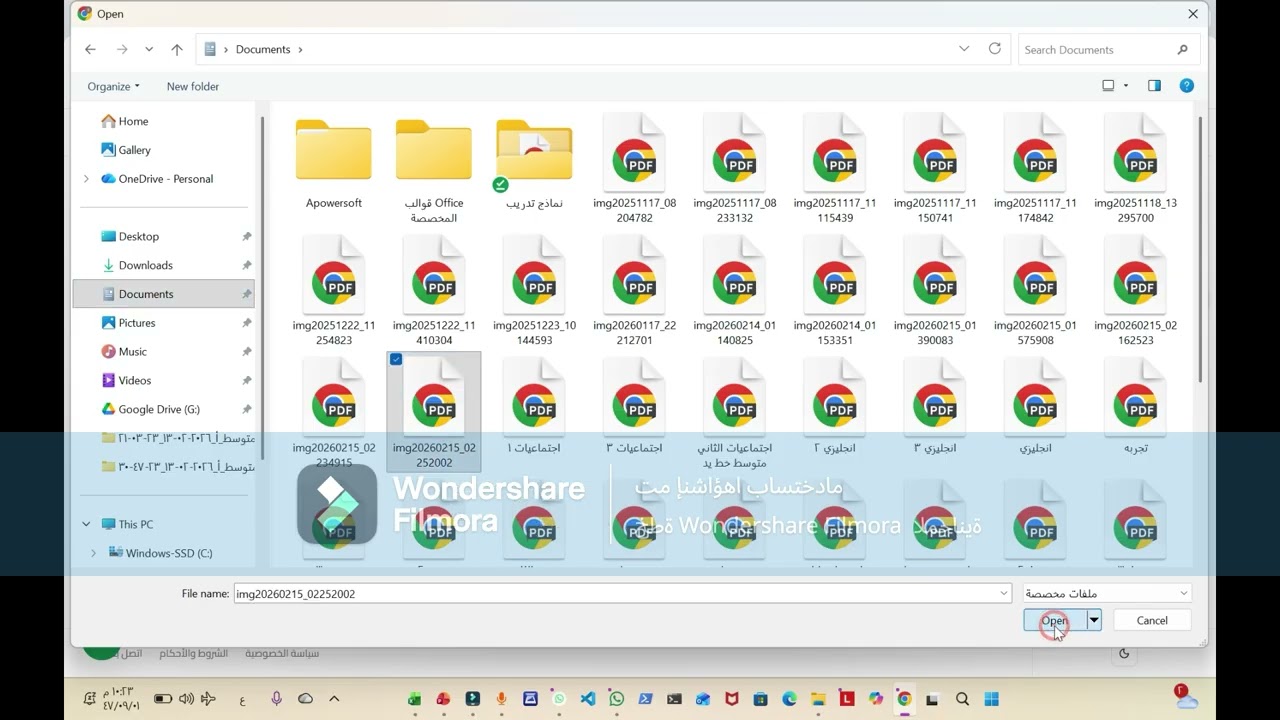Select PDF file img20251117_08204782
The height and width of the screenshot is (720, 1280).
(635, 168)
